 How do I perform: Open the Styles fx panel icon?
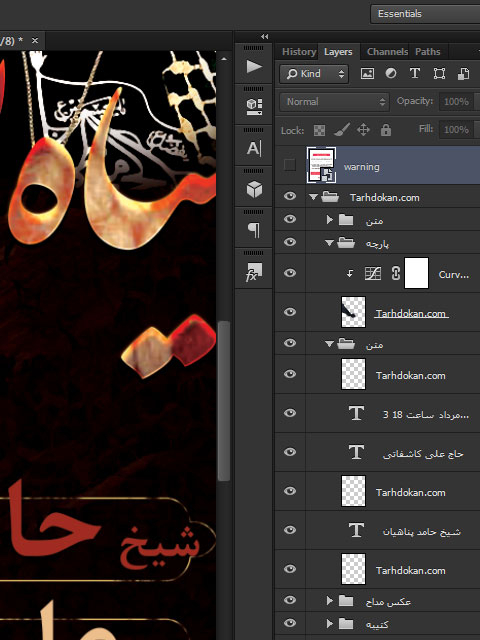click(x=254, y=272)
